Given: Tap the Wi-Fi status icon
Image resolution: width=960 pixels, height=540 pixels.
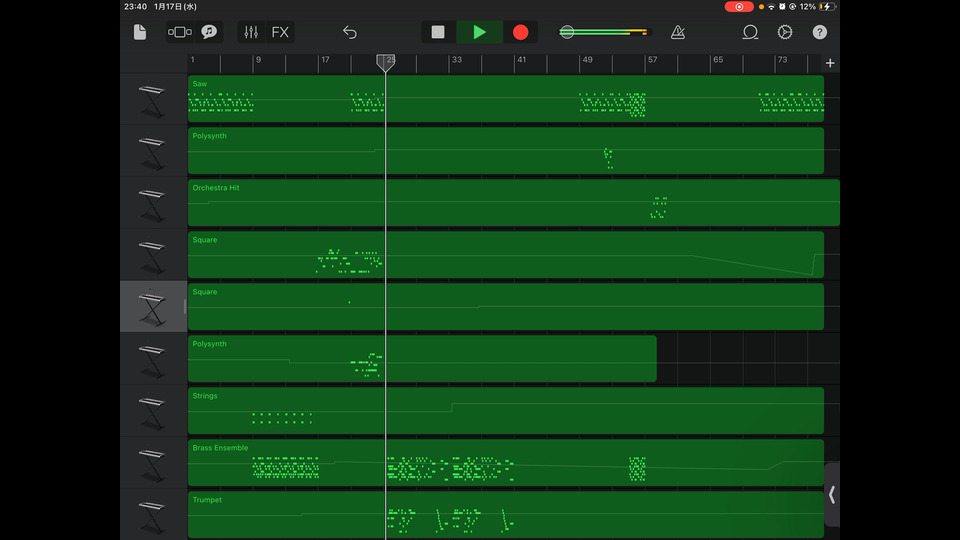Looking at the screenshot, I should 771,7.
